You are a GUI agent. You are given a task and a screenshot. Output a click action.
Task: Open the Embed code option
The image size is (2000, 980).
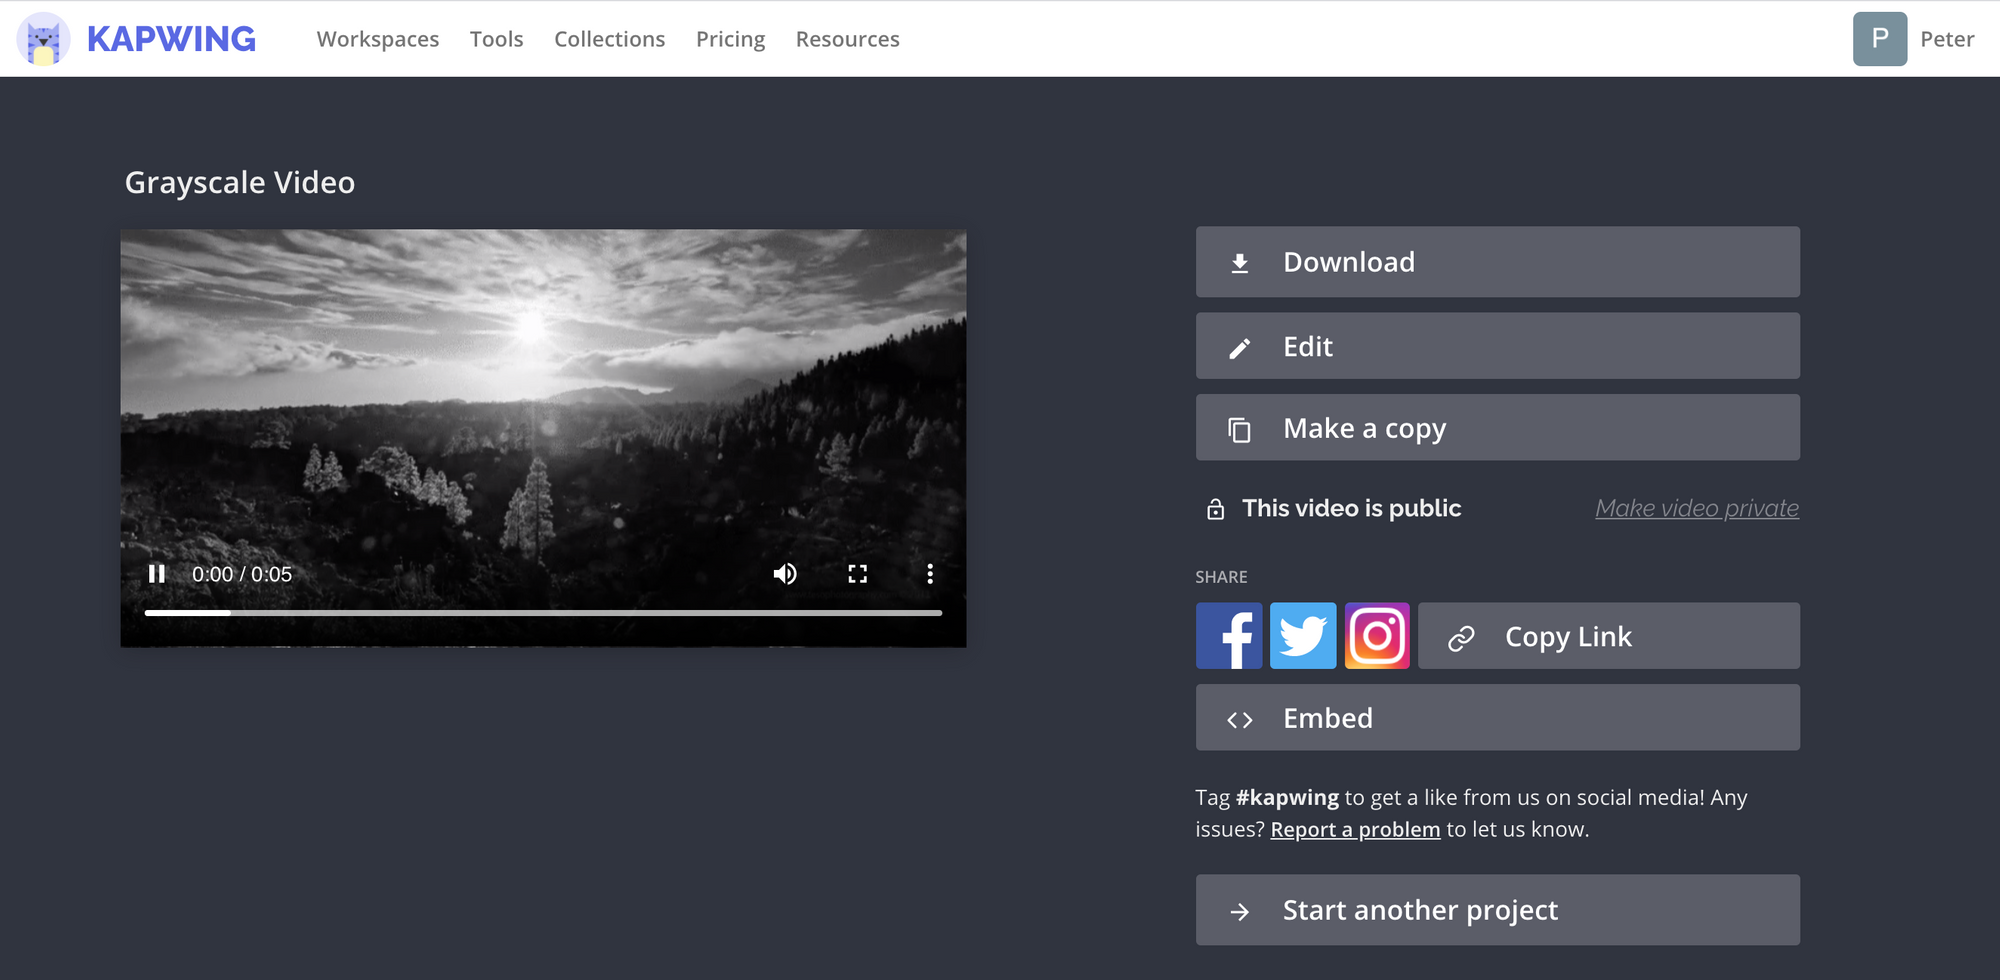coord(1497,718)
